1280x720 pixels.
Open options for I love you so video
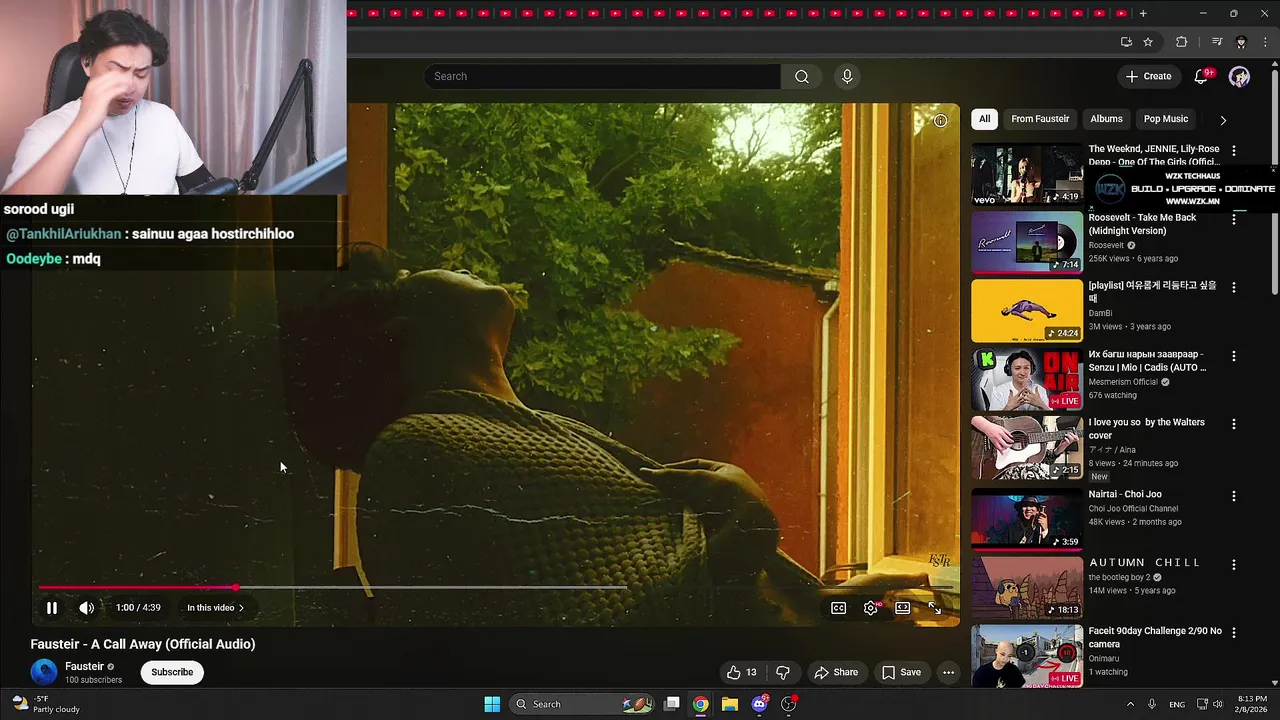point(1233,424)
